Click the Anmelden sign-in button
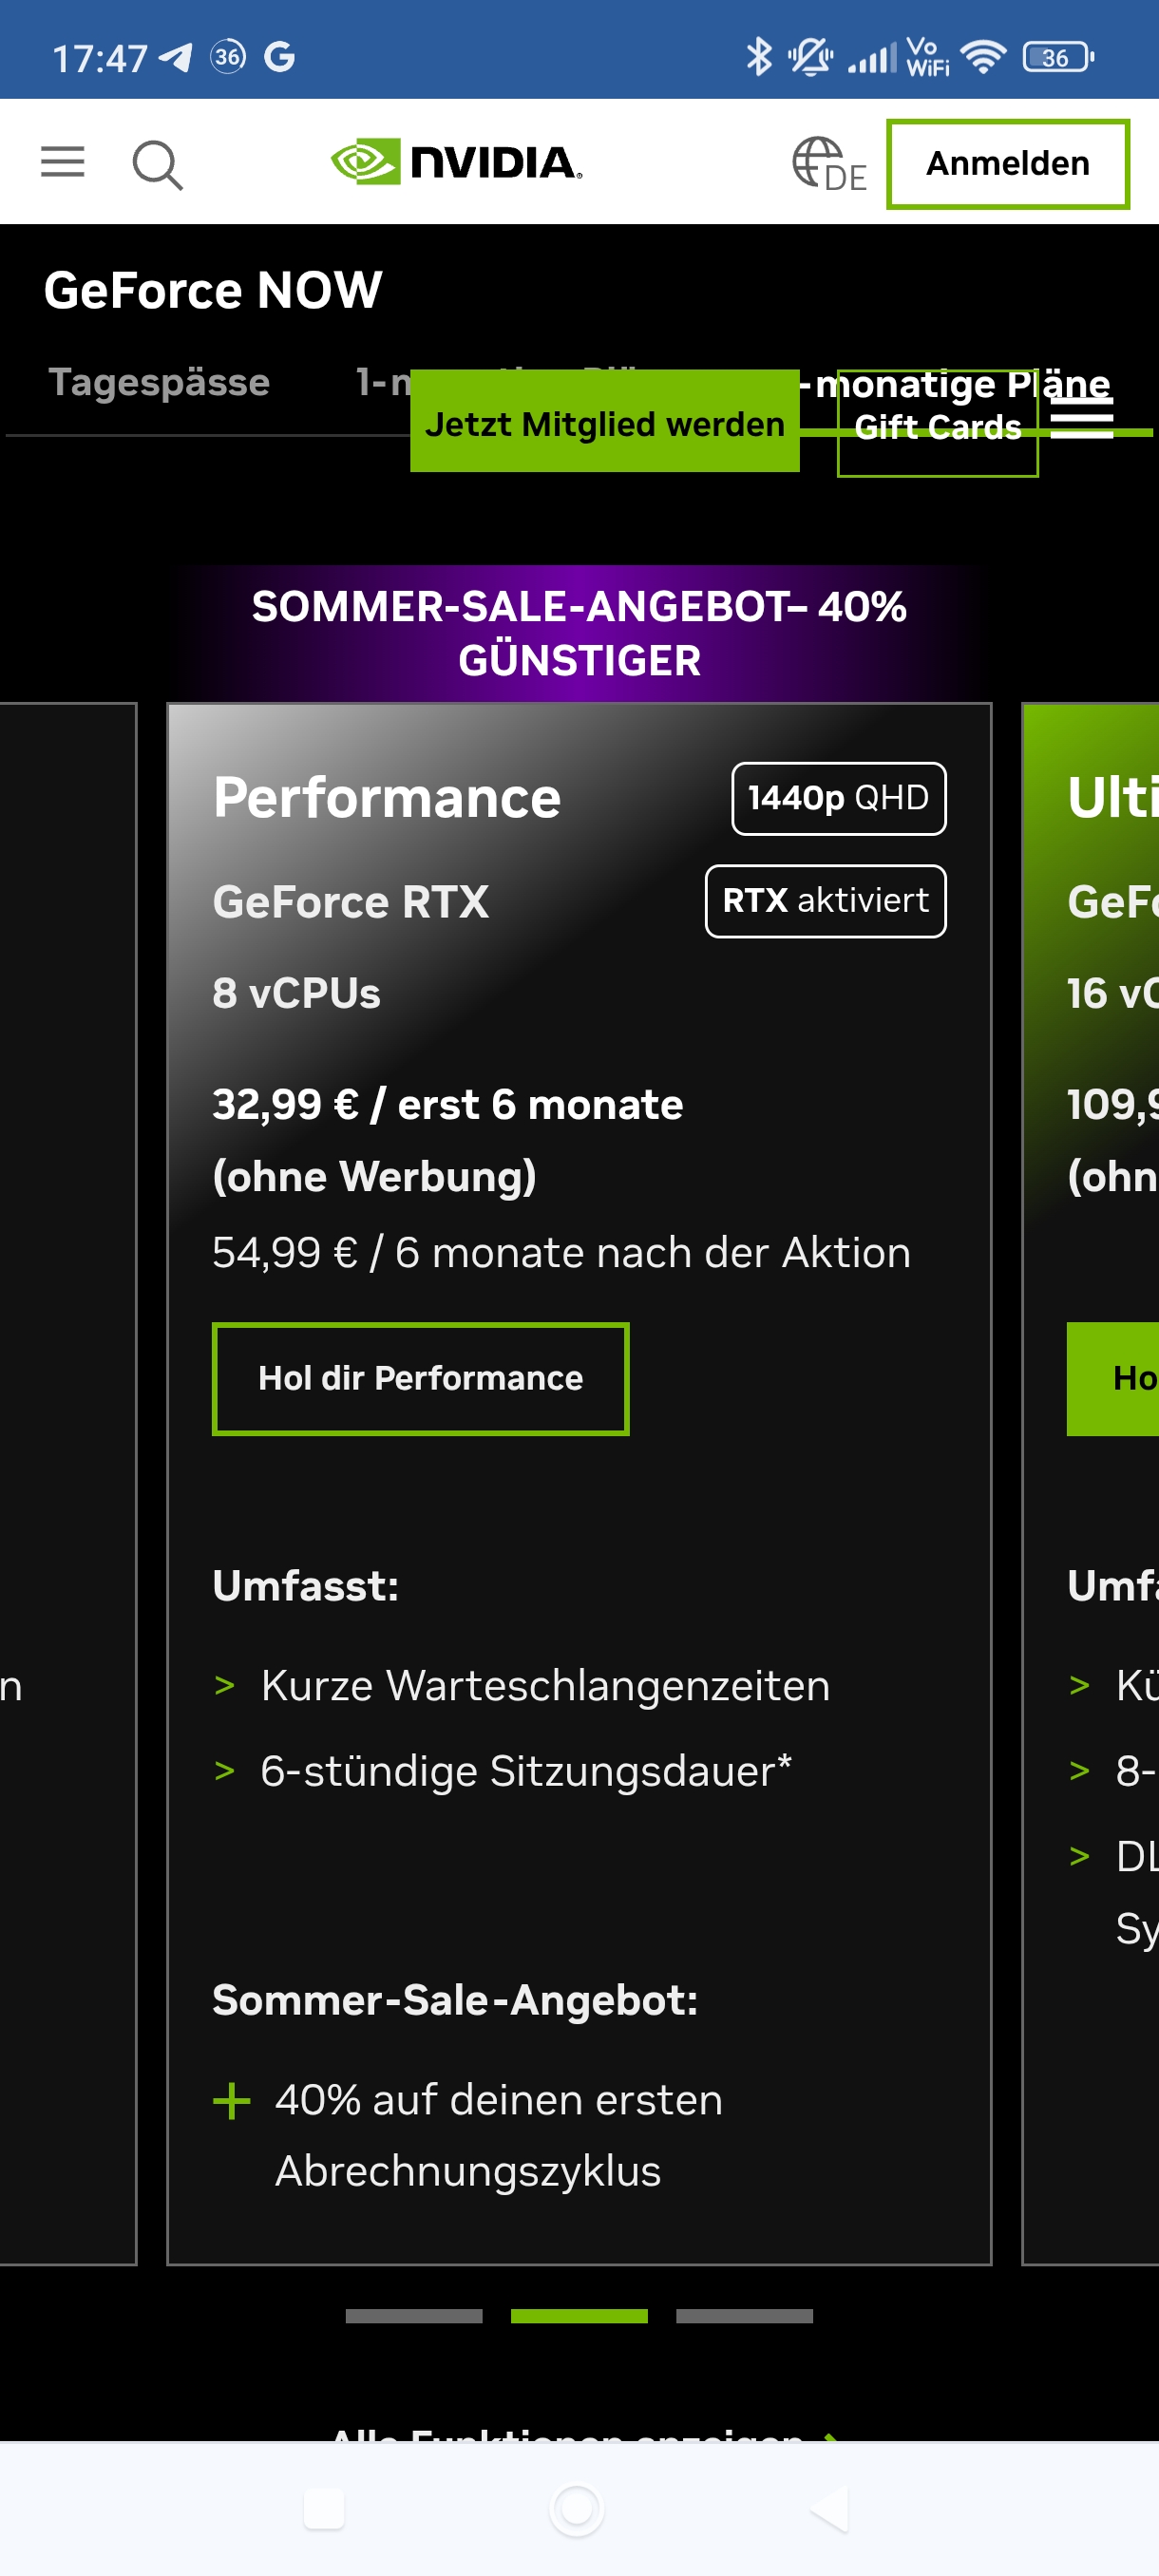 coord(1007,164)
